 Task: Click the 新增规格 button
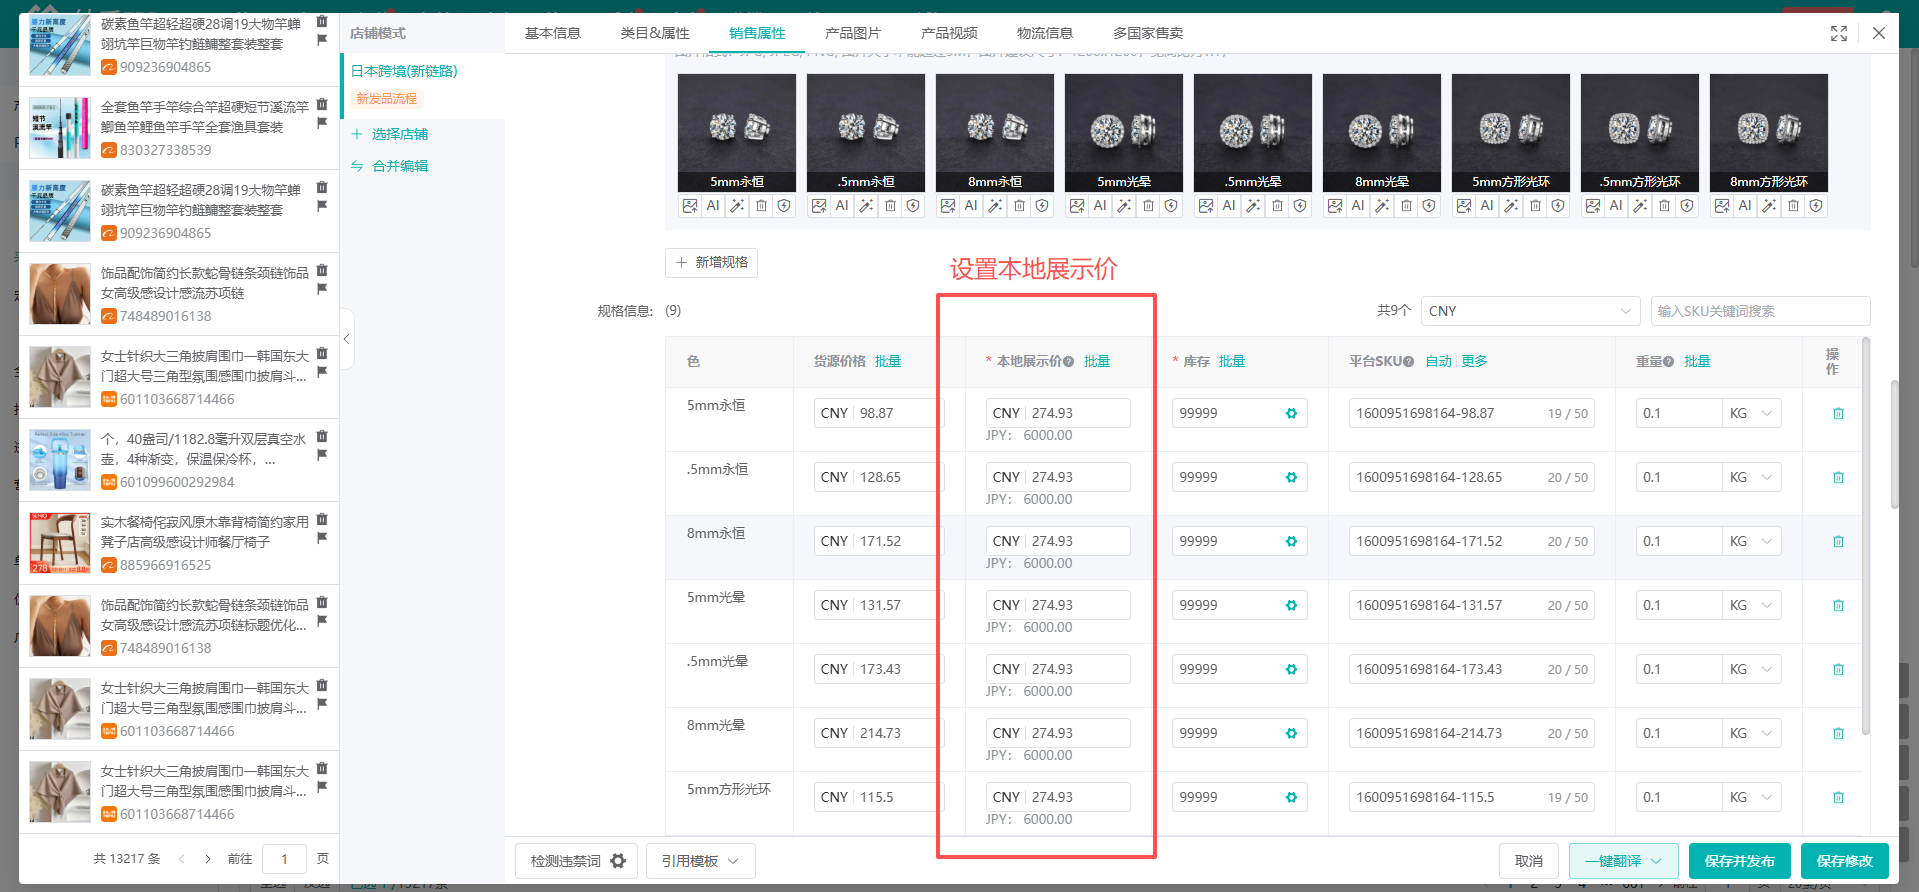711,262
